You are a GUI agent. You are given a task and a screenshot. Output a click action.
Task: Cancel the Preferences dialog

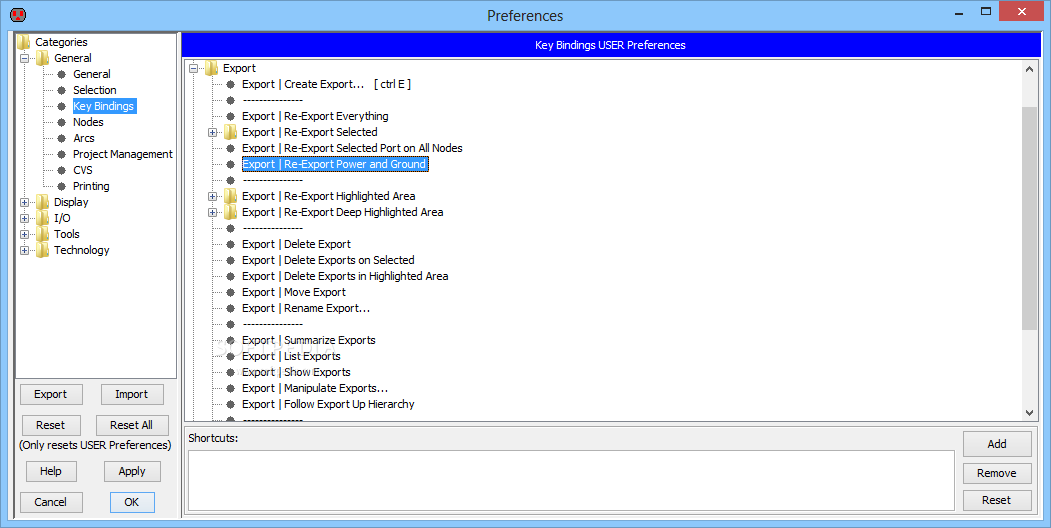tap(51, 502)
